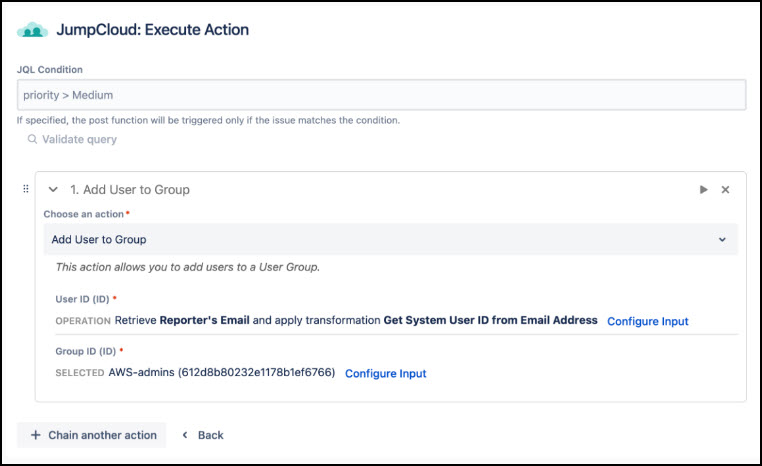Configure Input for Group ID
Viewport: 762px width, 466px height.
(x=385, y=374)
